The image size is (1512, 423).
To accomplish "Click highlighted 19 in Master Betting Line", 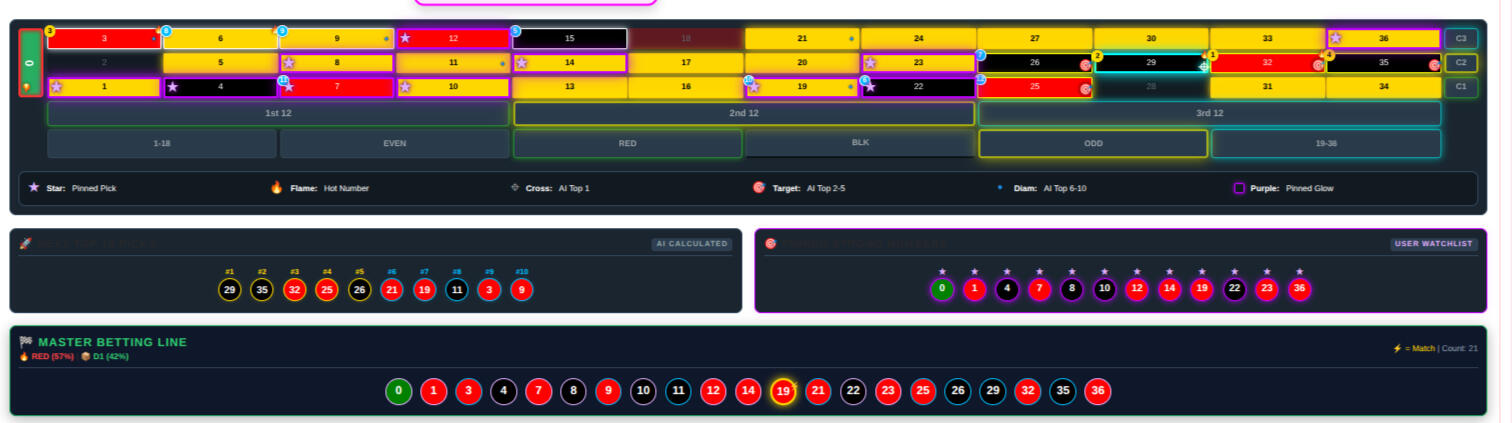I will pos(783,391).
